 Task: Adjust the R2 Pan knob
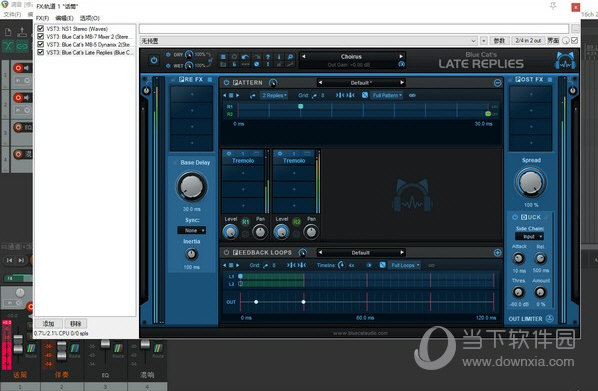coord(311,232)
